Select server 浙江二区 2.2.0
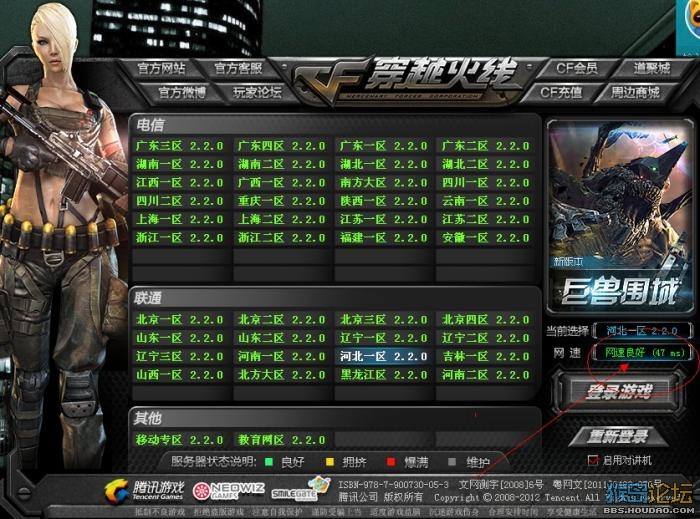The width and height of the screenshot is (700, 519). click(x=282, y=238)
